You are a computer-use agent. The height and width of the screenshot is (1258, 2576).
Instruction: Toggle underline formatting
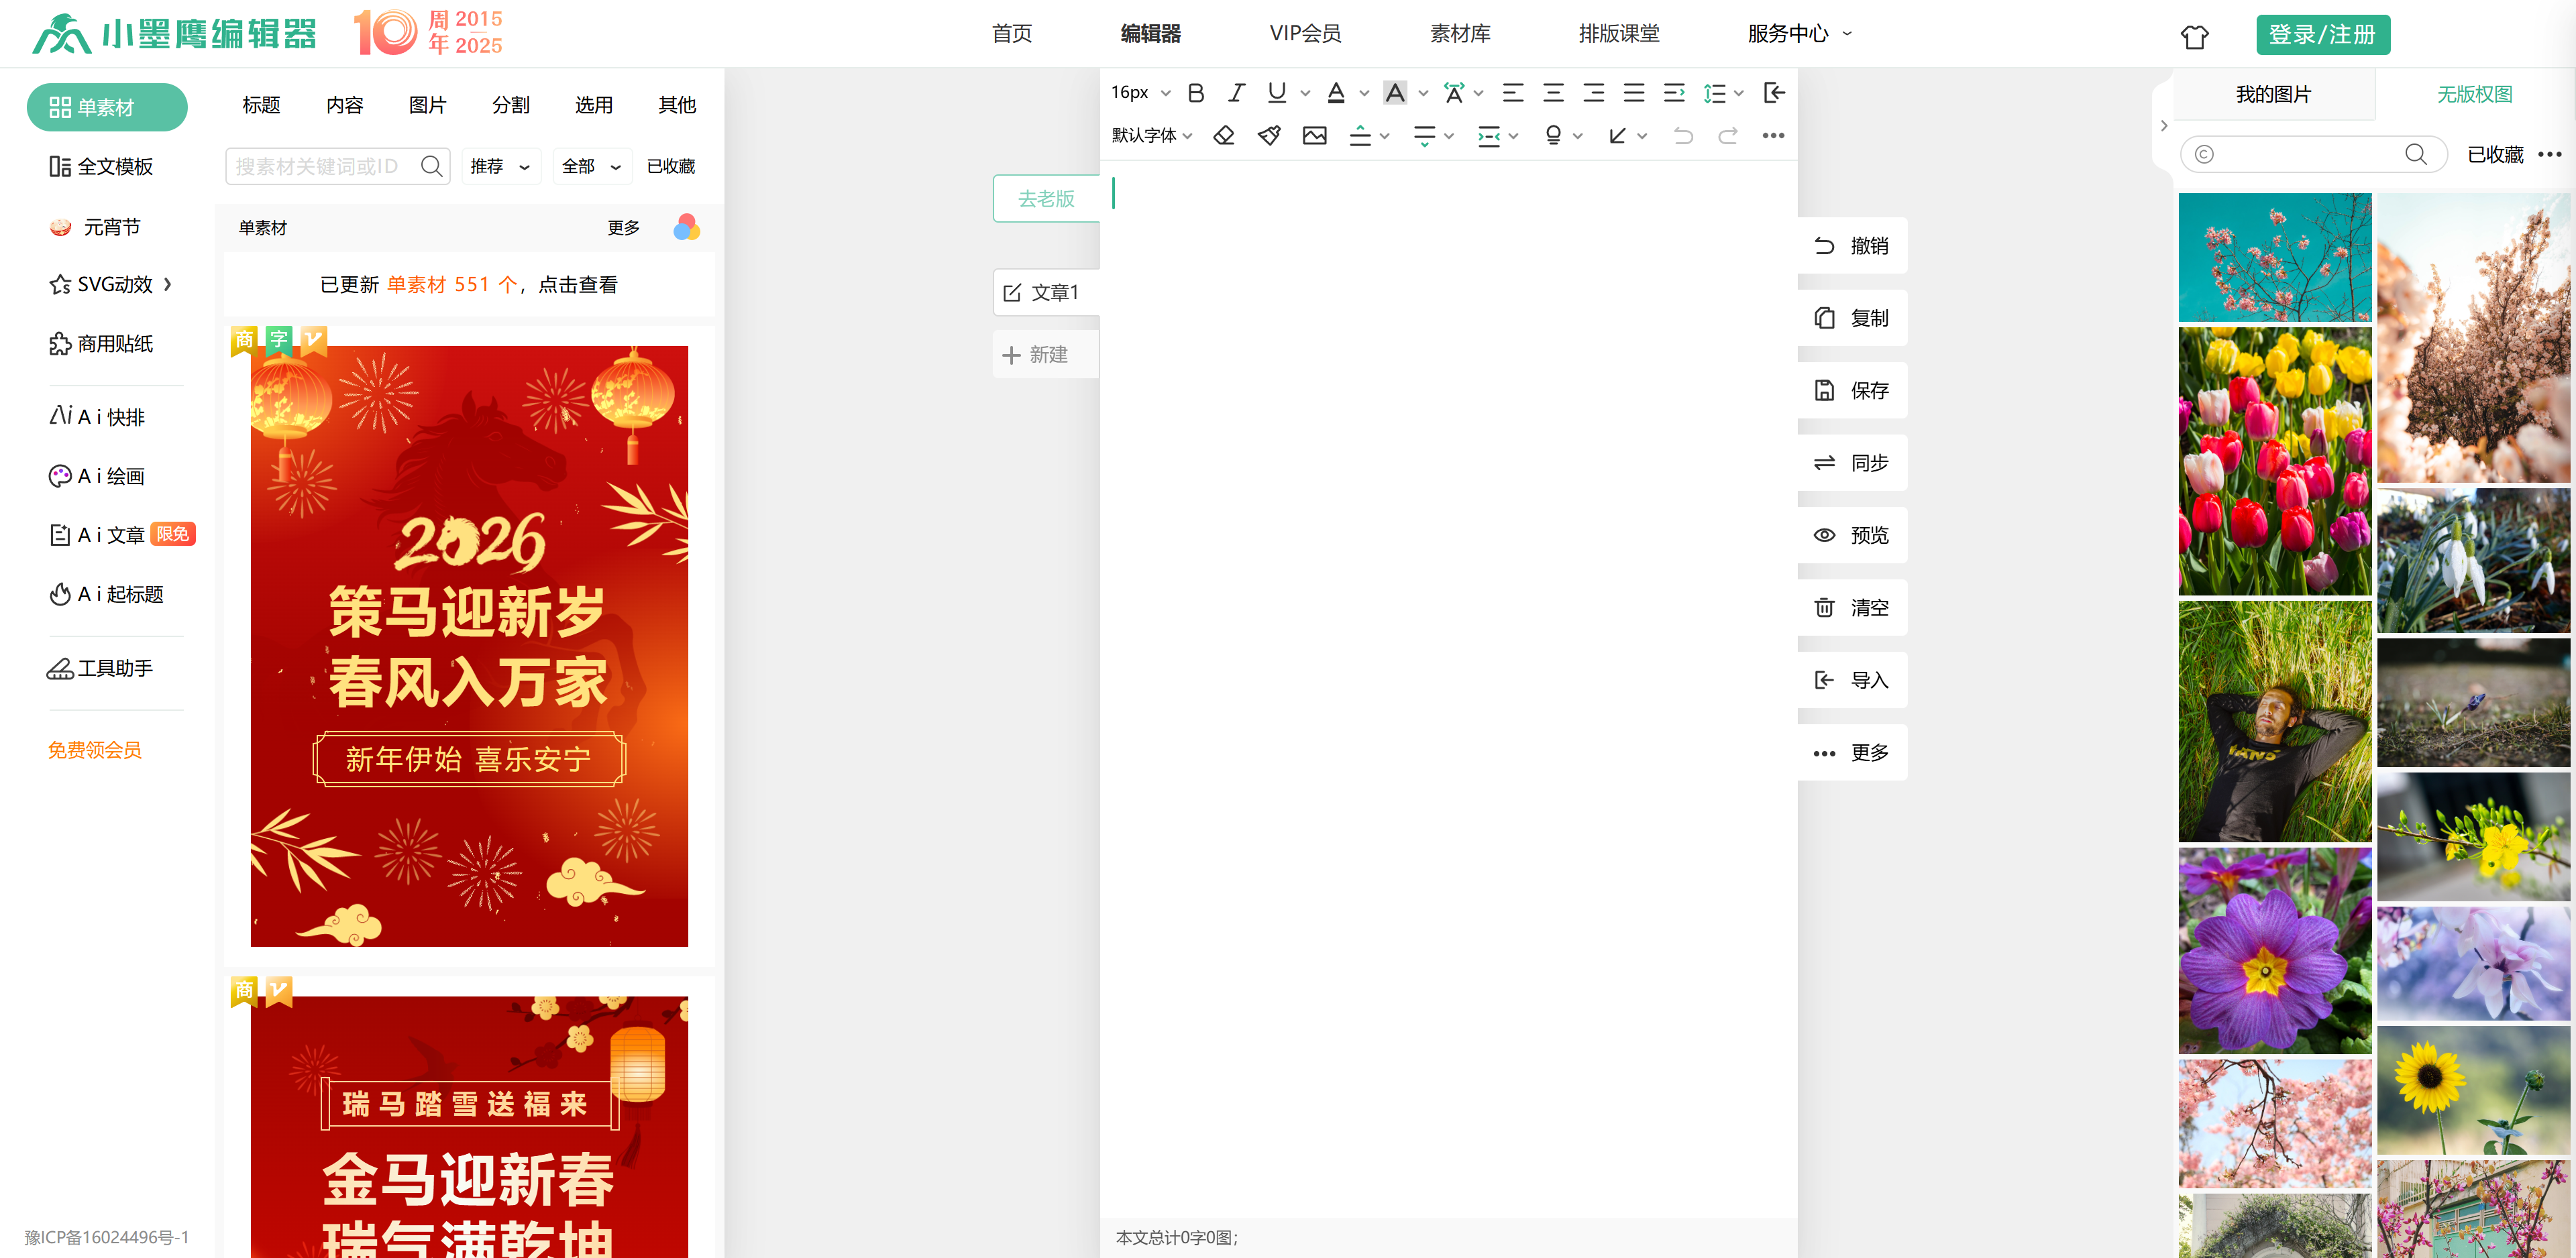[1276, 93]
